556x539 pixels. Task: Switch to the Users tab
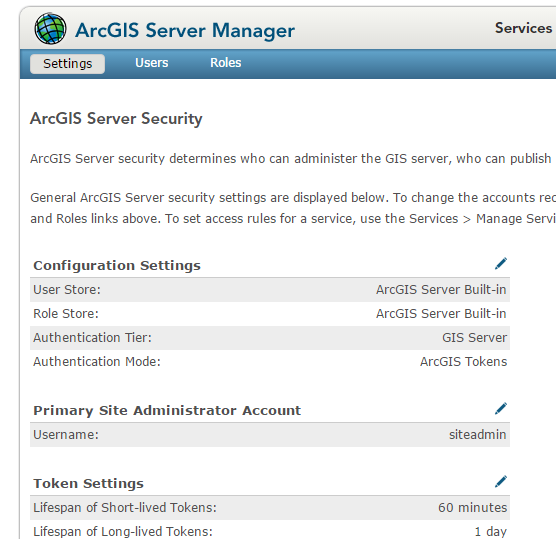[x=151, y=63]
